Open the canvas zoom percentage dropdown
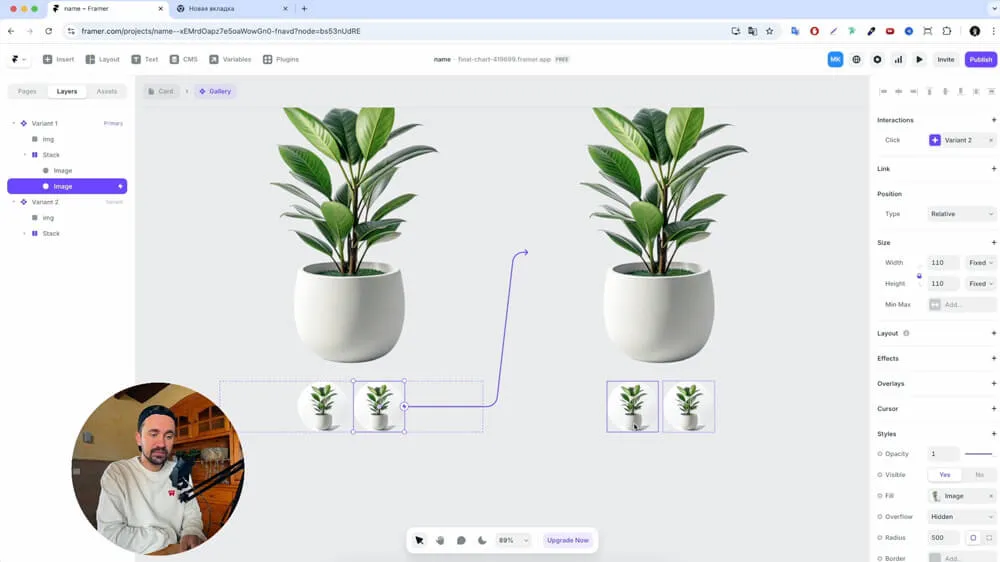1000x562 pixels. click(513, 540)
